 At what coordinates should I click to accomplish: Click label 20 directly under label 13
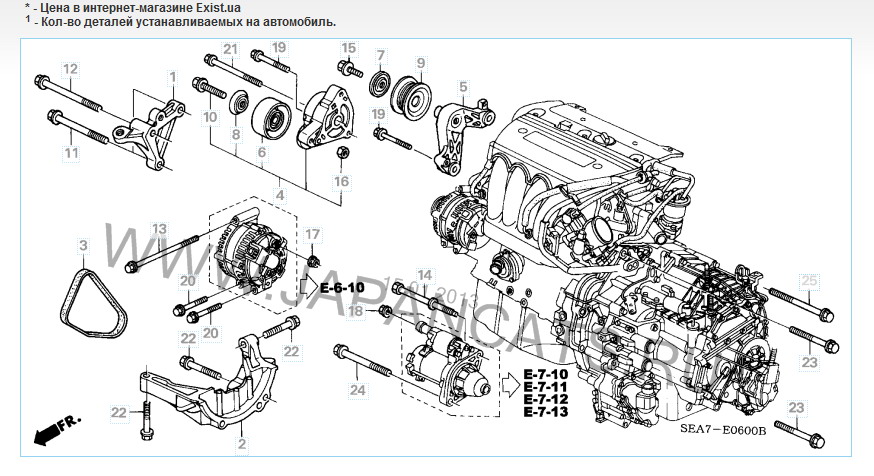coord(188,281)
